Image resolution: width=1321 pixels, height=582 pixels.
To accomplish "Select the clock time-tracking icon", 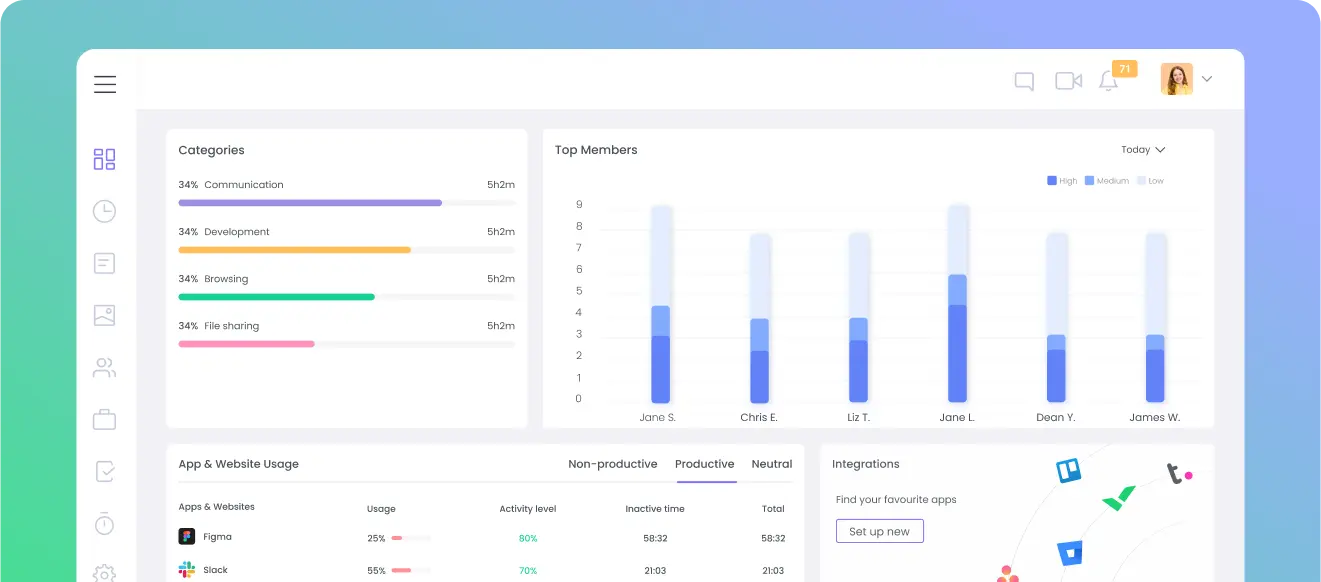I will (x=104, y=211).
